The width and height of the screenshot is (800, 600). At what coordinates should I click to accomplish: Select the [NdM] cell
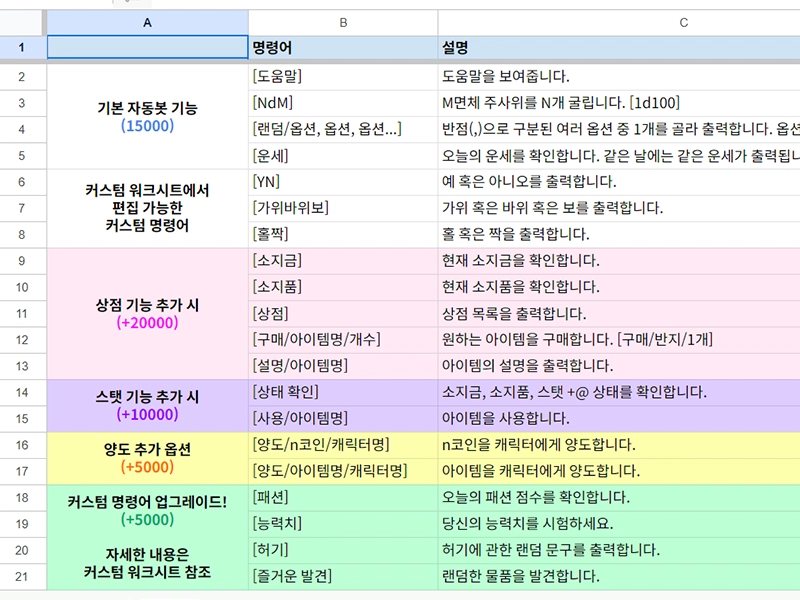[x=343, y=102]
